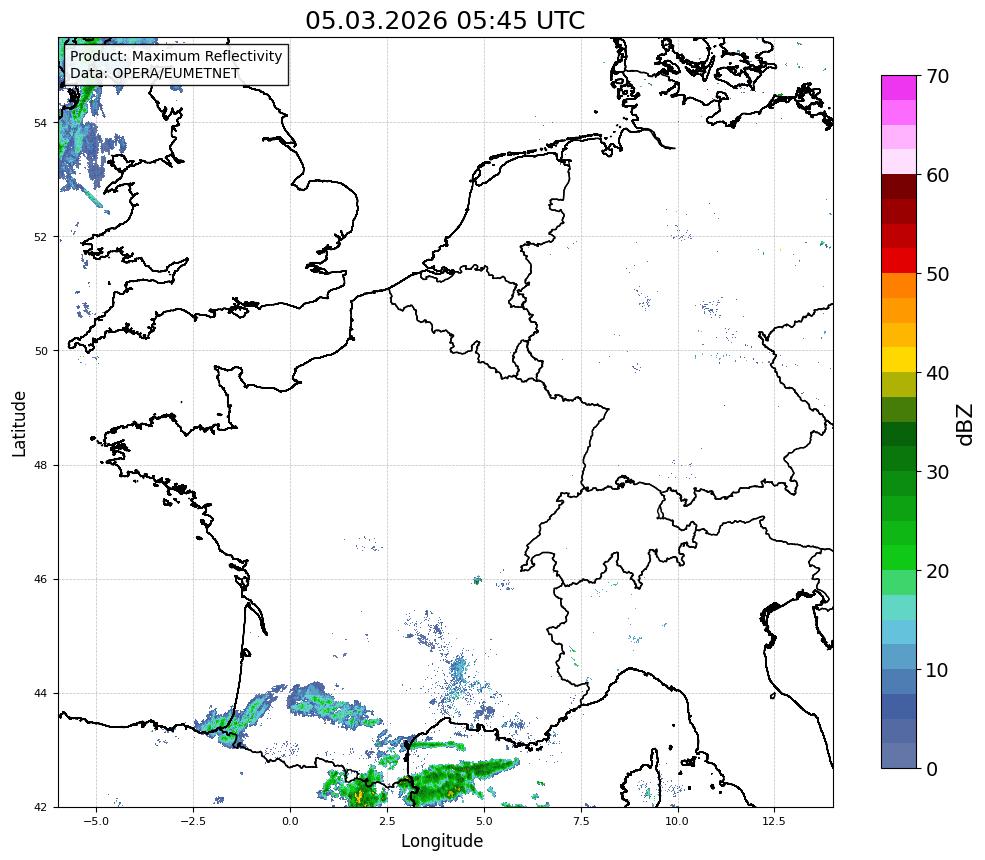Click the latitude tick label 54
This screenshot has height=860, width=985.
[40, 123]
